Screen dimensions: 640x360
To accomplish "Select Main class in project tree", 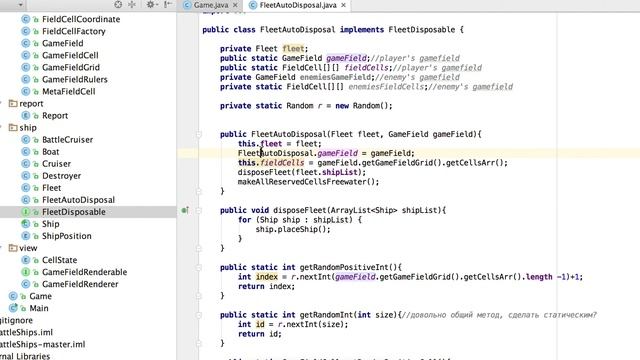I will point(39,308).
